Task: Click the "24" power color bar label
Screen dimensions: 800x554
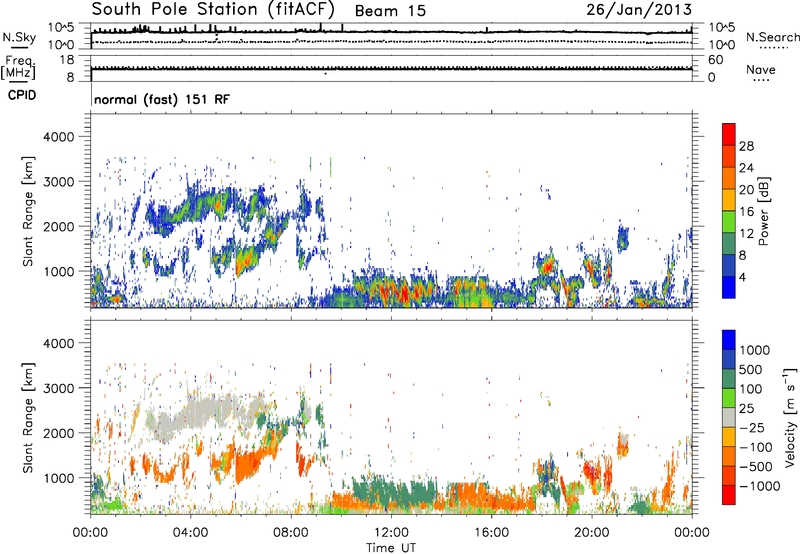Action: [746, 168]
